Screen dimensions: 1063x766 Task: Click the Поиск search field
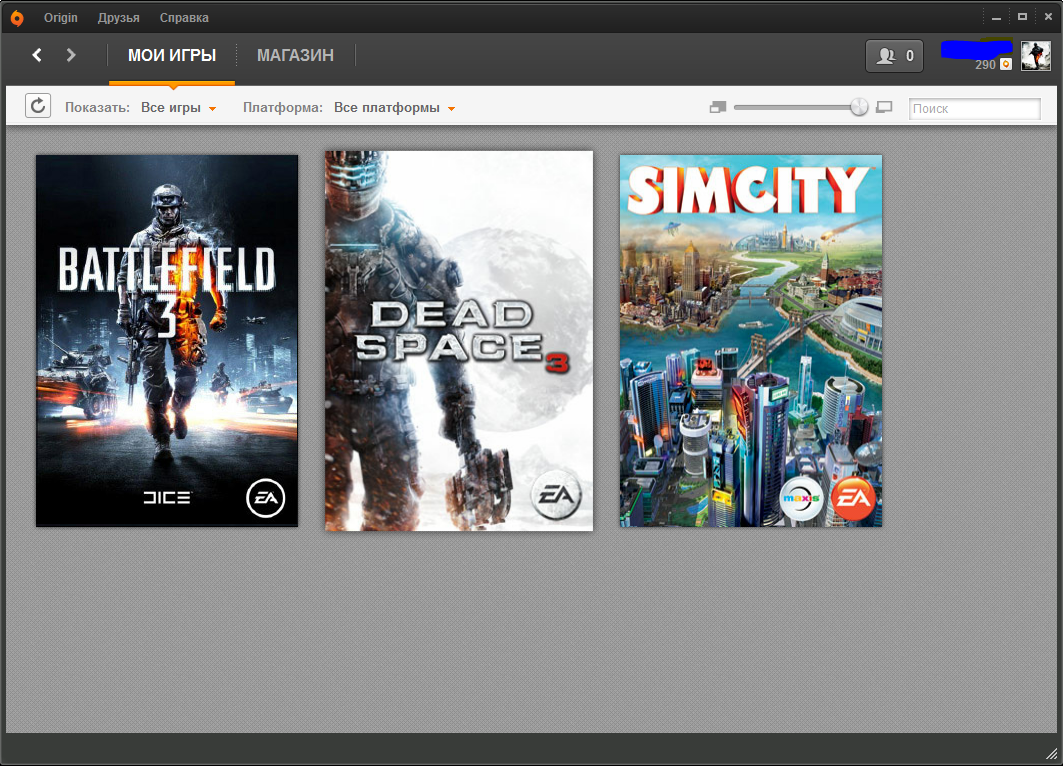(974, 109)
